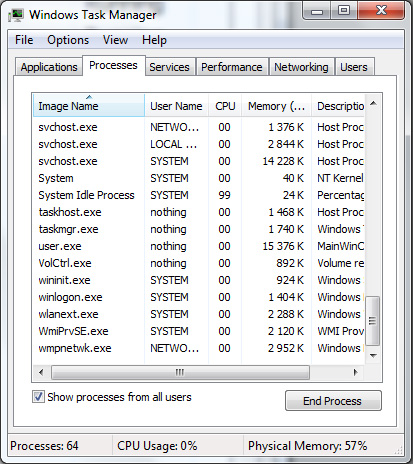Sort by Memory column header
The image size is (413, 464).
276,106
